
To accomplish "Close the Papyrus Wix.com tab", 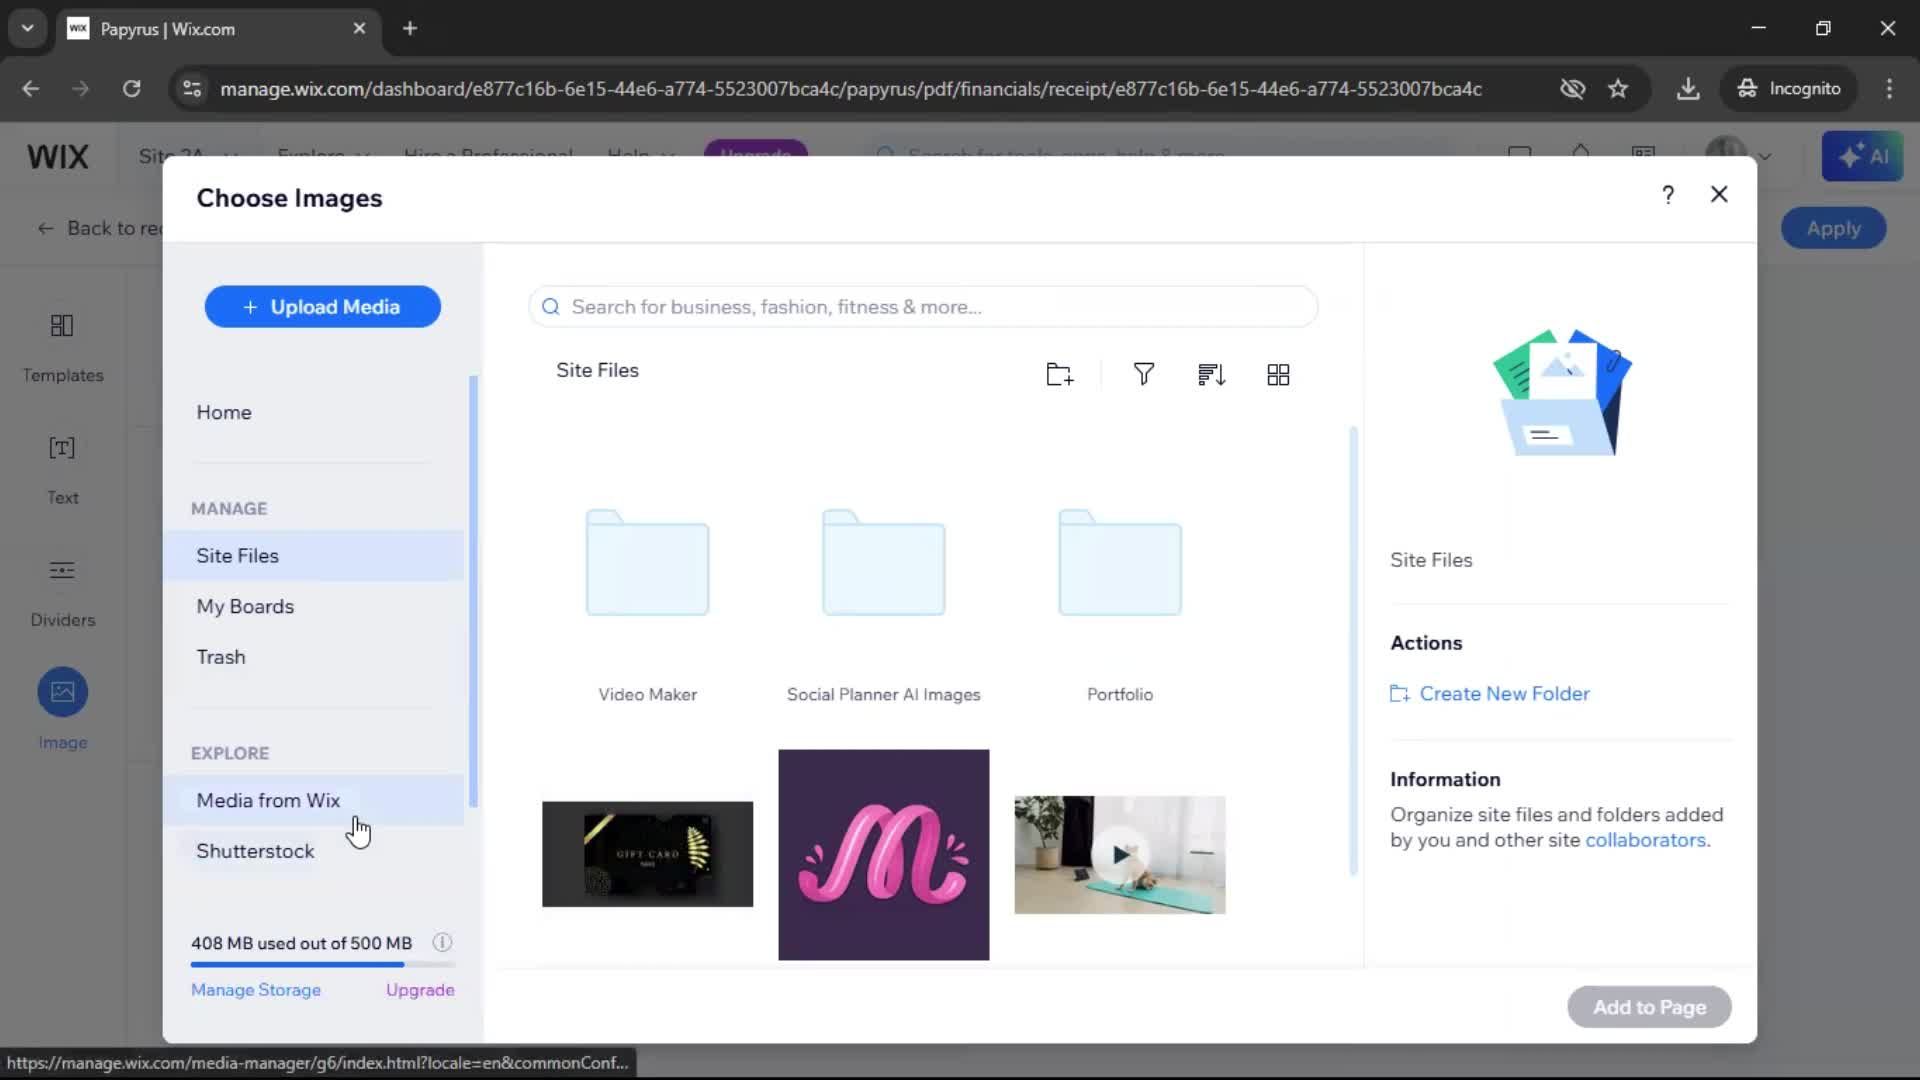I will click(359, 28).
